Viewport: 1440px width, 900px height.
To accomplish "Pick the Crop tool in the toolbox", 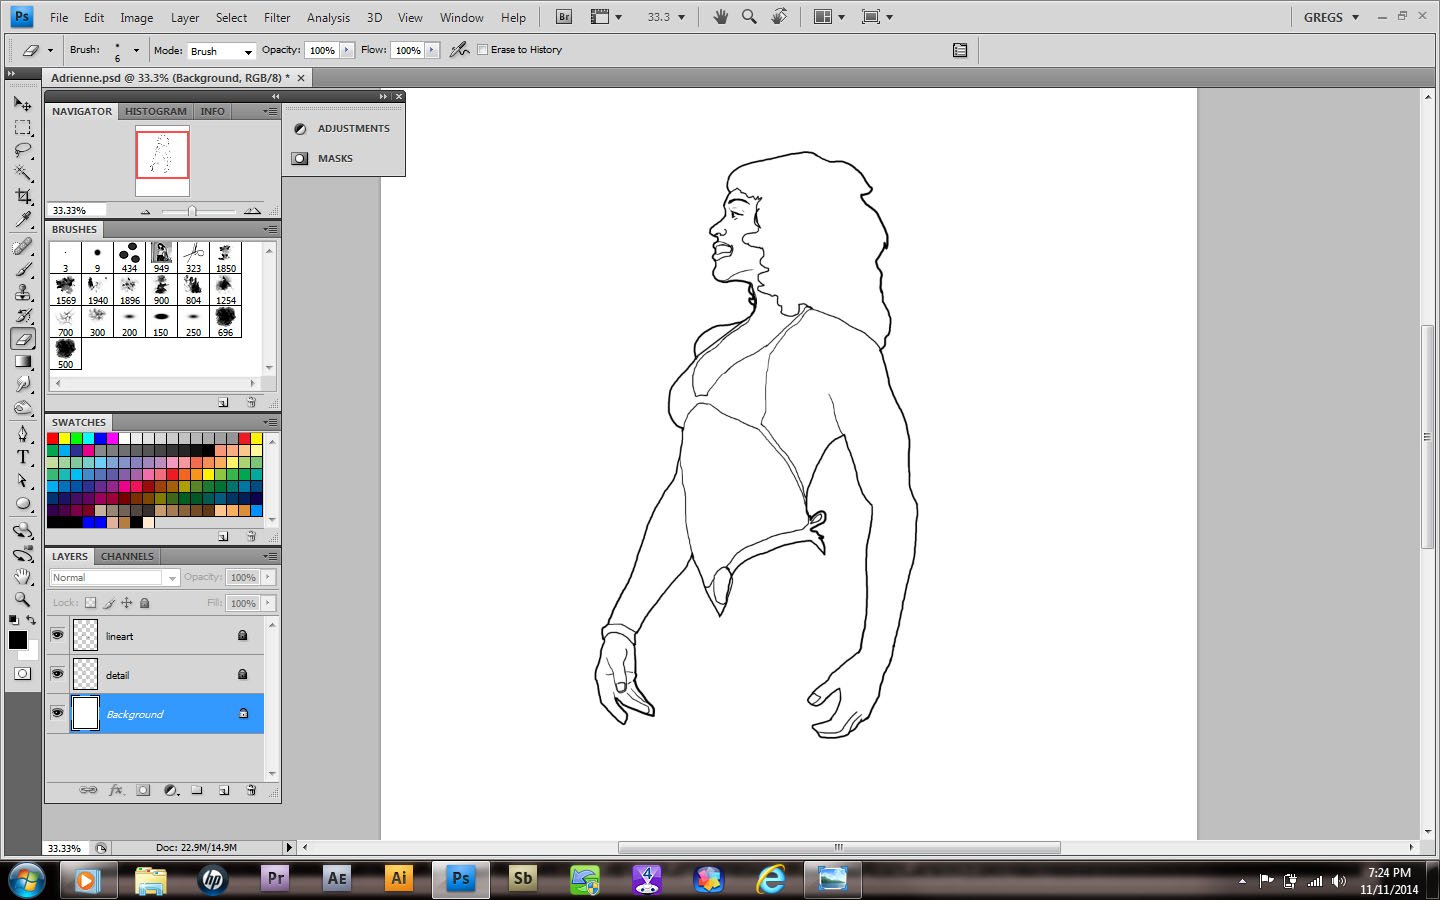I will coord(22,196).
